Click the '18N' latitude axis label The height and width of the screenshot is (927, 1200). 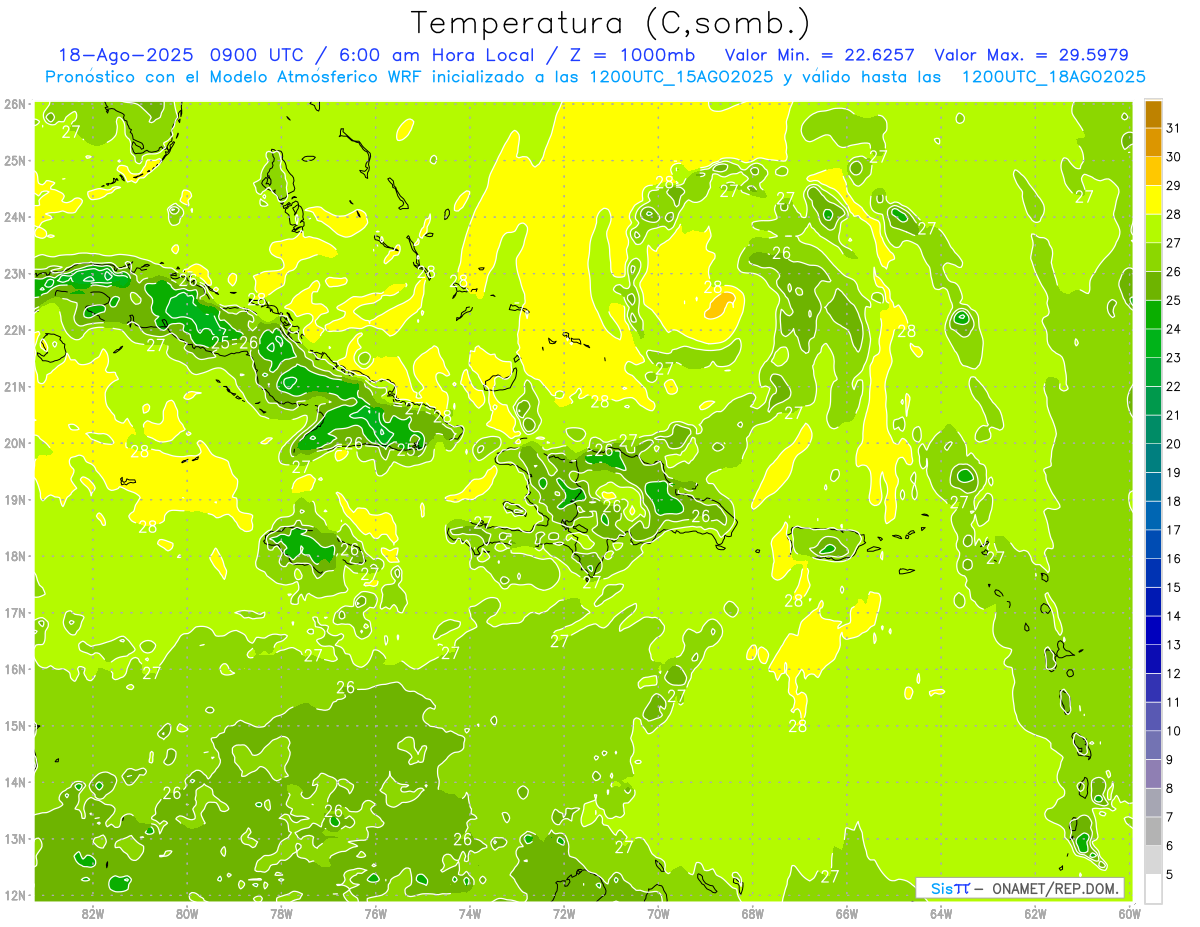14,556
